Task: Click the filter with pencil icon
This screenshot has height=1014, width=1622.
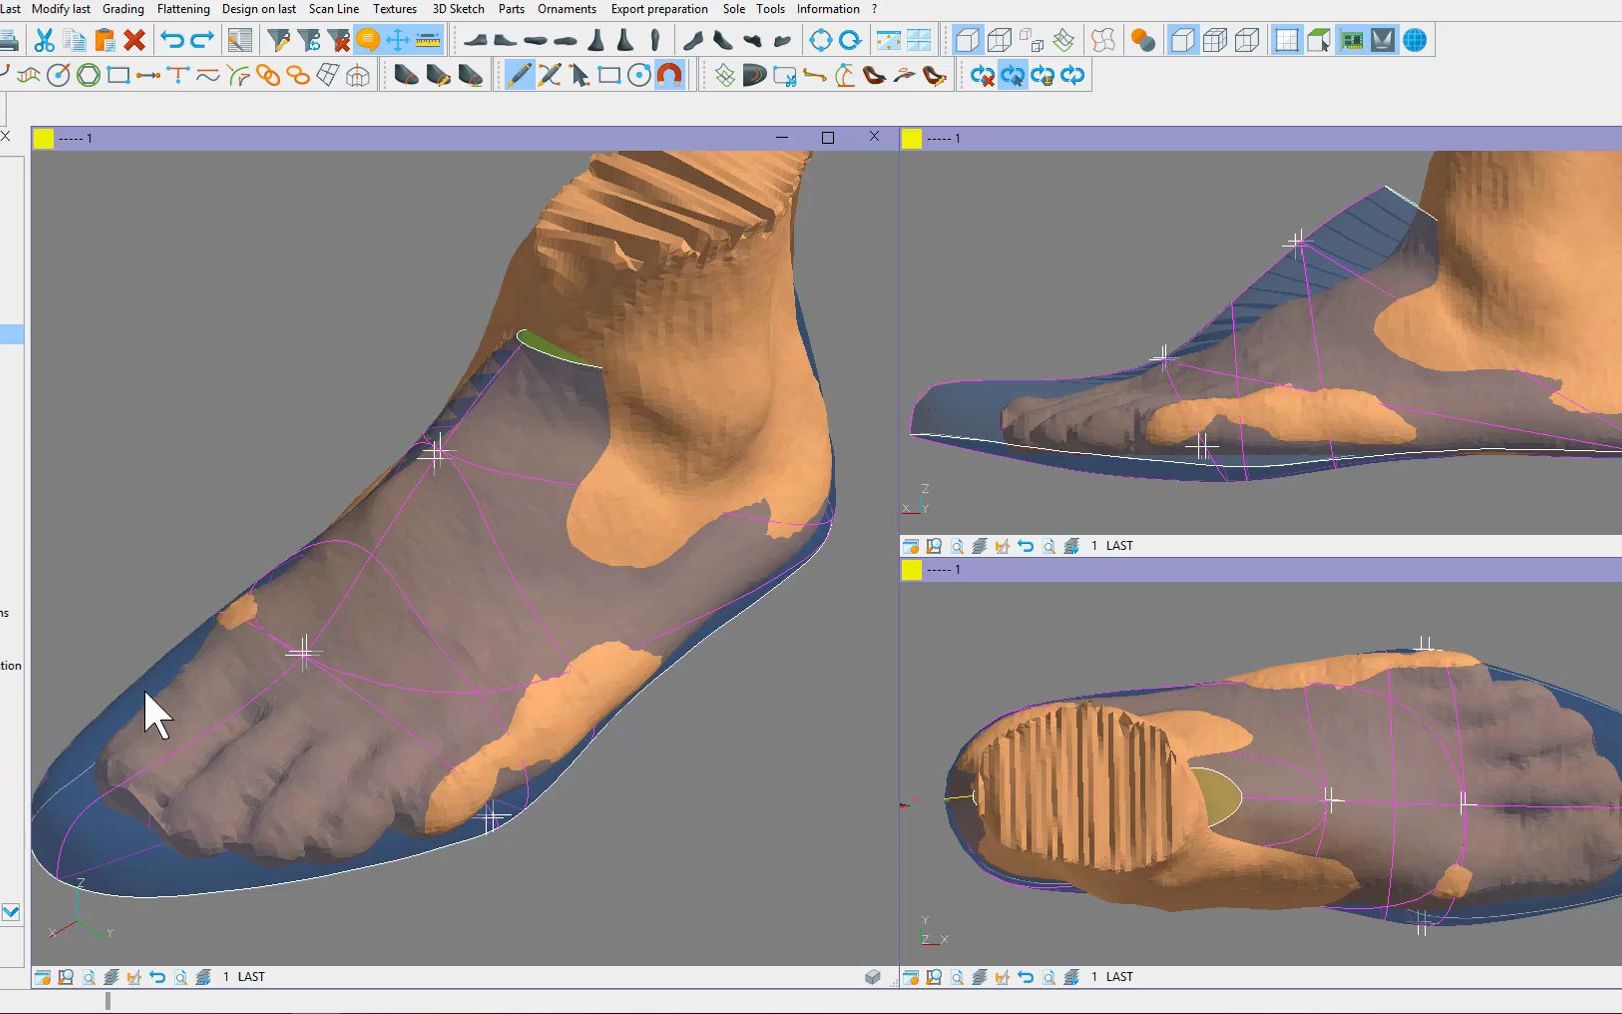Action: pyautogui.click(x=278, y=40)
